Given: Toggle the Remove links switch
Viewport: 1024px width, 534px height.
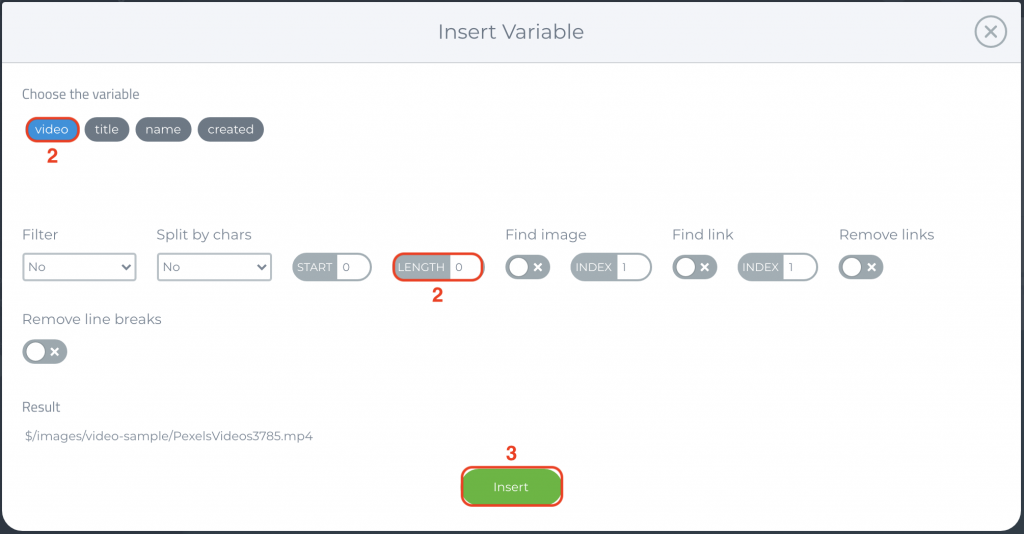Looking at the screenshot, I should pyautogui.click(x=861, y=267).
